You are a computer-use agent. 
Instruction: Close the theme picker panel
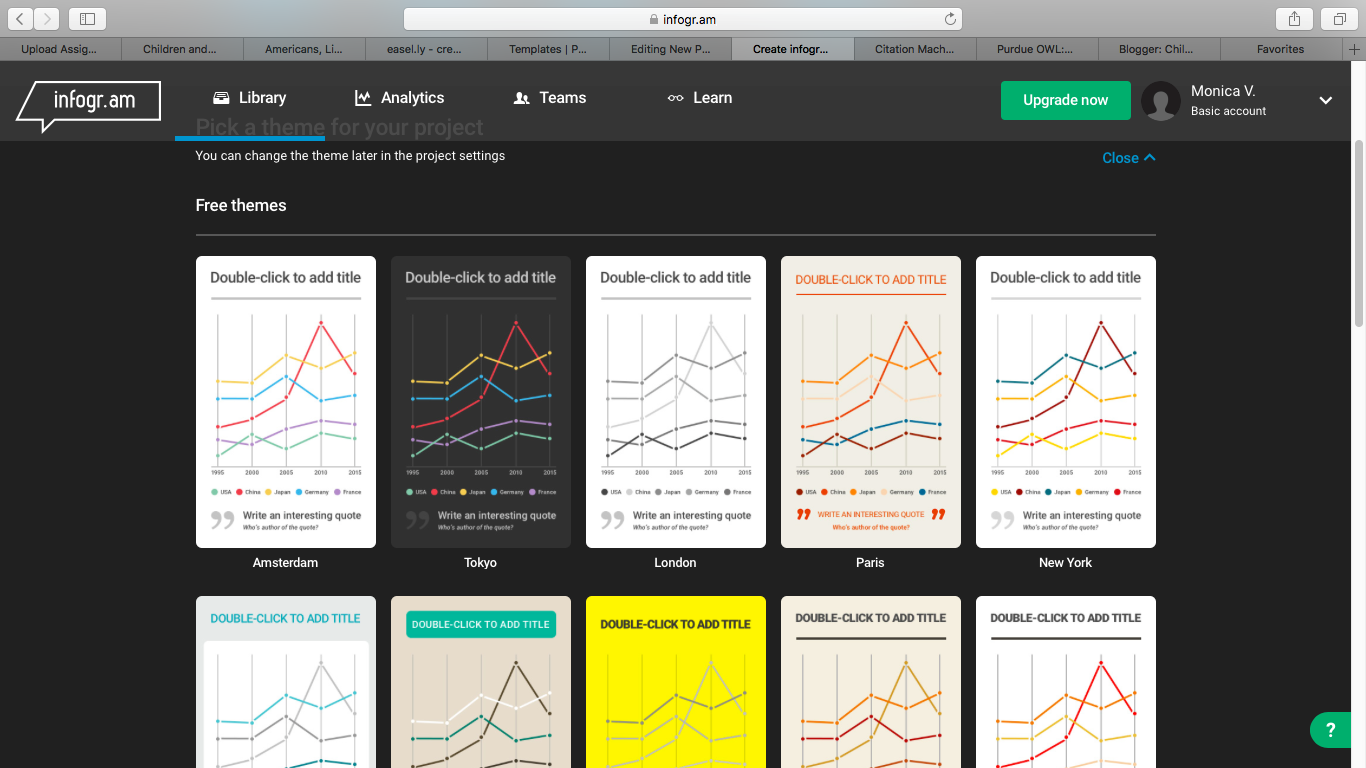(1129, 158)
